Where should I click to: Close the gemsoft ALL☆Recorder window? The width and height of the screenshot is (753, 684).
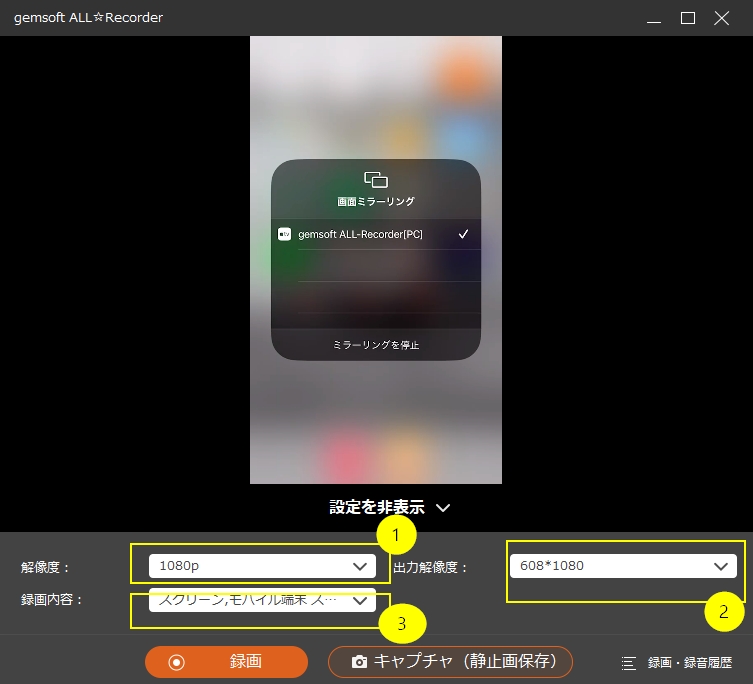click(x=721, y=18)
